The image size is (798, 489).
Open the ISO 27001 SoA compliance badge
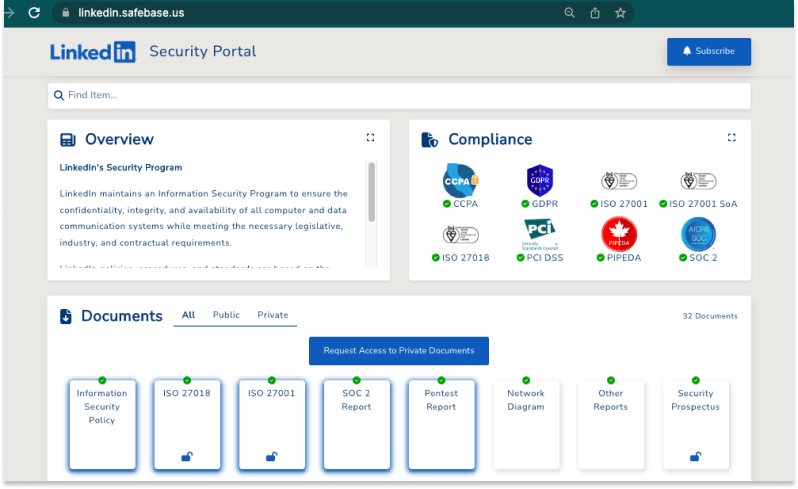click(x=698, y=181)
